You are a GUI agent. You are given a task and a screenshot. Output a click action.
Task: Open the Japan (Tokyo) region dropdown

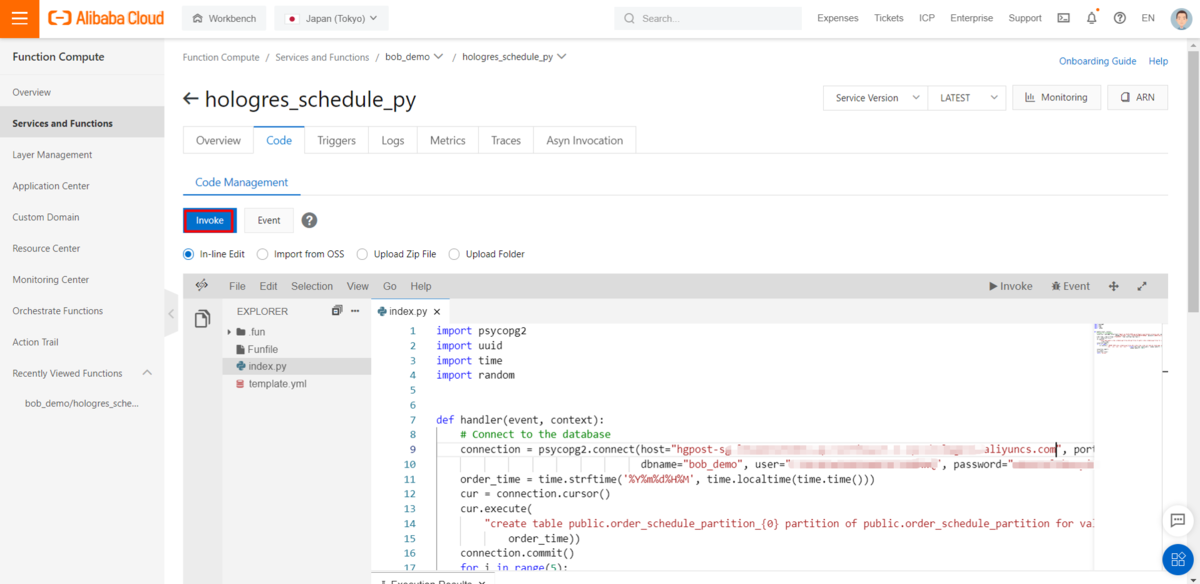coord(333,18)
